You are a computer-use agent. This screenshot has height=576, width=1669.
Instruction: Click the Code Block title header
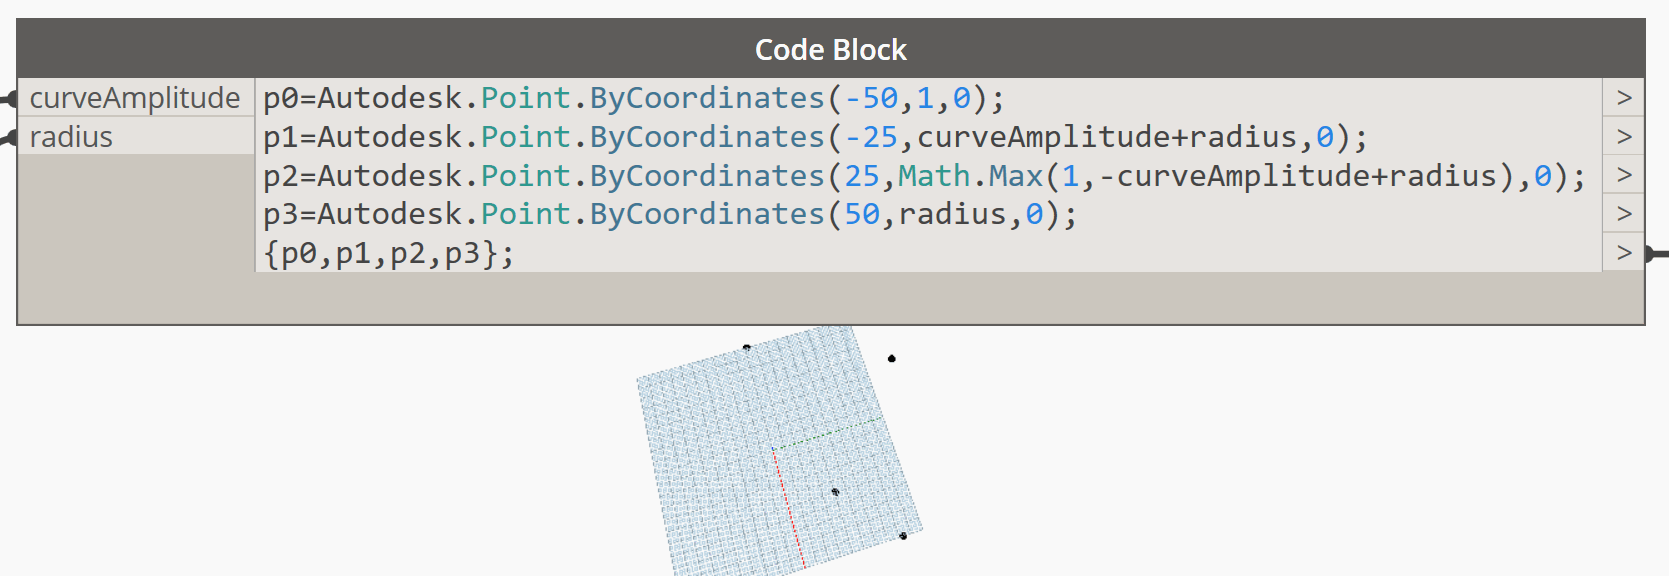pyautogui.click(x=831, y=49)
